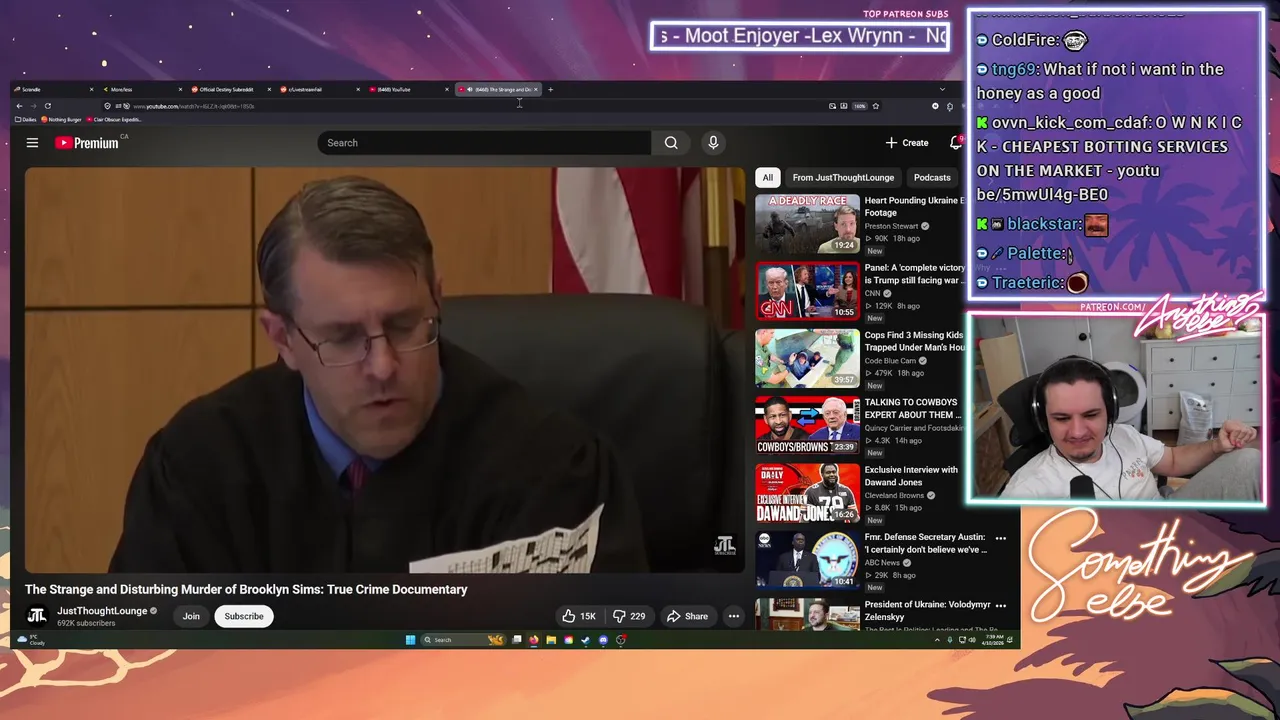The width and height of the screenshot is (1280, 720).
Task: Open Windows Start menu
Action: [410, 640]
